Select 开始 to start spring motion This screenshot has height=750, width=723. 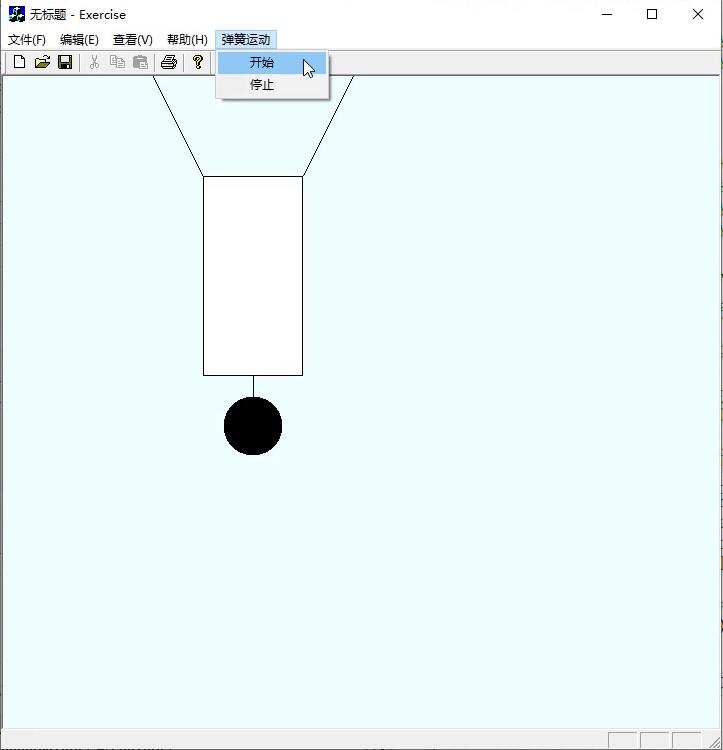pyautogui.click(x=272, y=63)
